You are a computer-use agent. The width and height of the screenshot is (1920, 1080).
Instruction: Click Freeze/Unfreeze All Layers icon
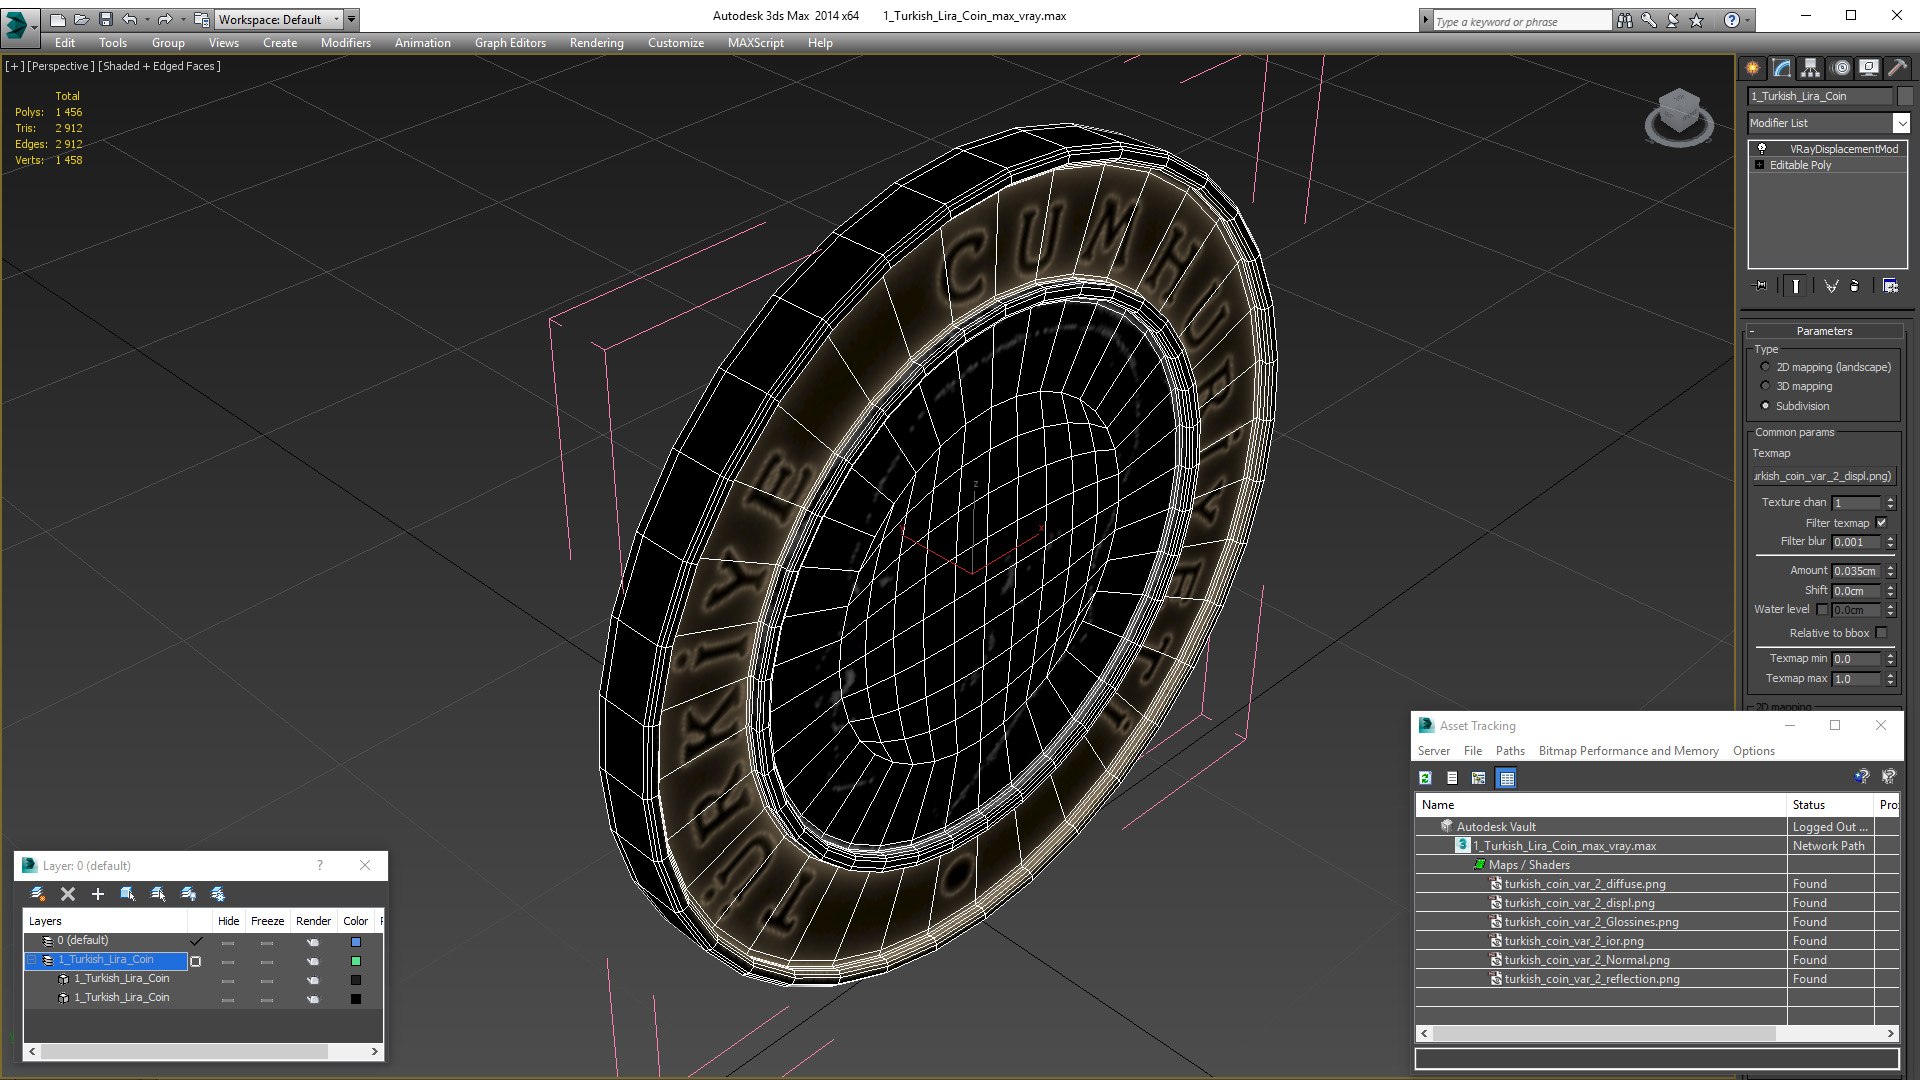pos(218,894)
